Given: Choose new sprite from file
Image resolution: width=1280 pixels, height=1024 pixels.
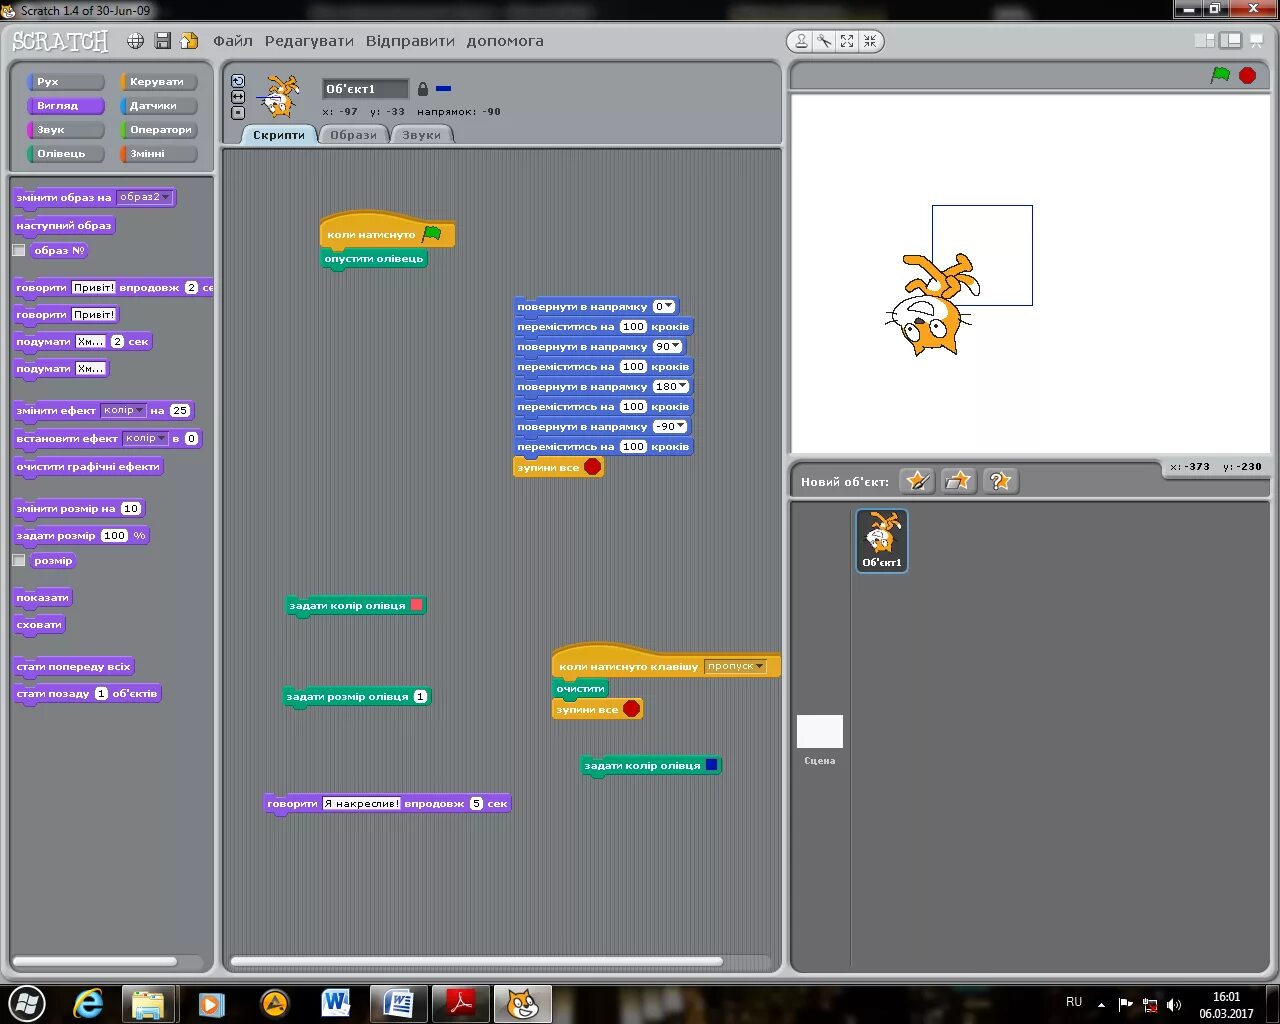Looking at the screenshot, I should pyautogui.click(x=958, y=481).
